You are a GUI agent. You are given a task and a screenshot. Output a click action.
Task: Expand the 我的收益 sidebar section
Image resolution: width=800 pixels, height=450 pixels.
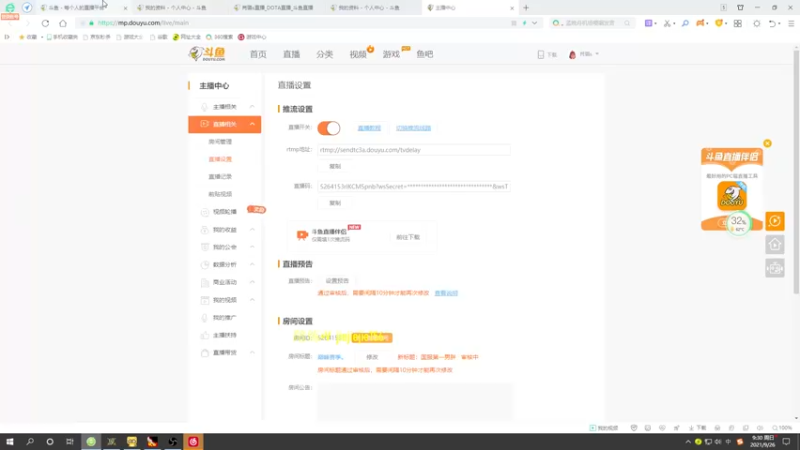[252, 230]
